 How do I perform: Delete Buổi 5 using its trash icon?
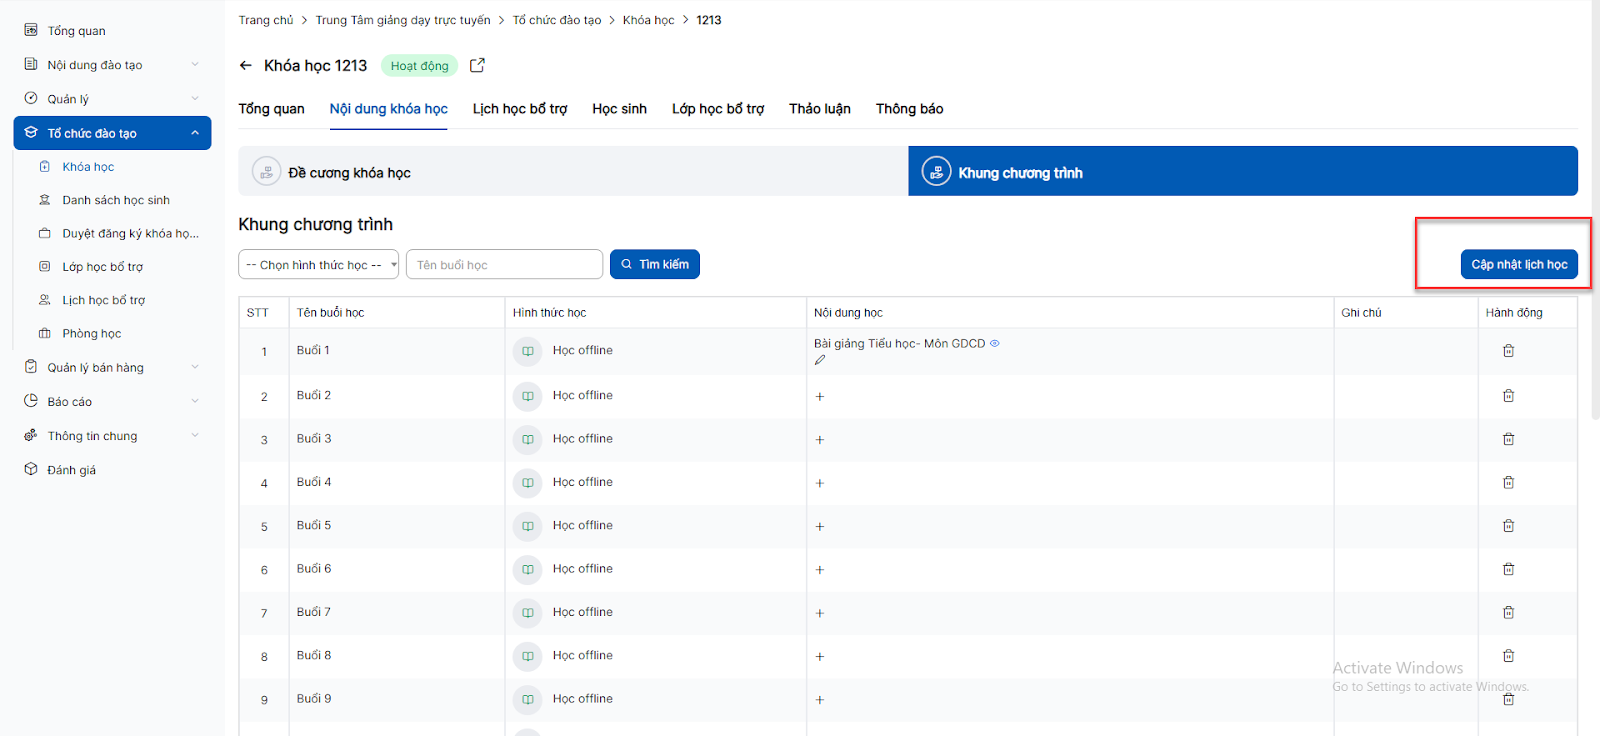[x=1508, y=526]
